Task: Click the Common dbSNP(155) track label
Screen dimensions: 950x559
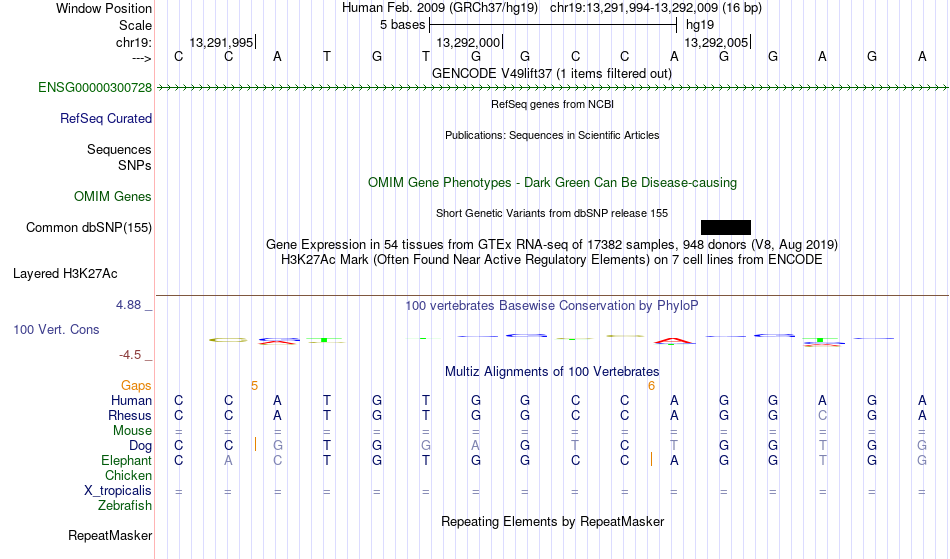Action: [x=89, y=228]
